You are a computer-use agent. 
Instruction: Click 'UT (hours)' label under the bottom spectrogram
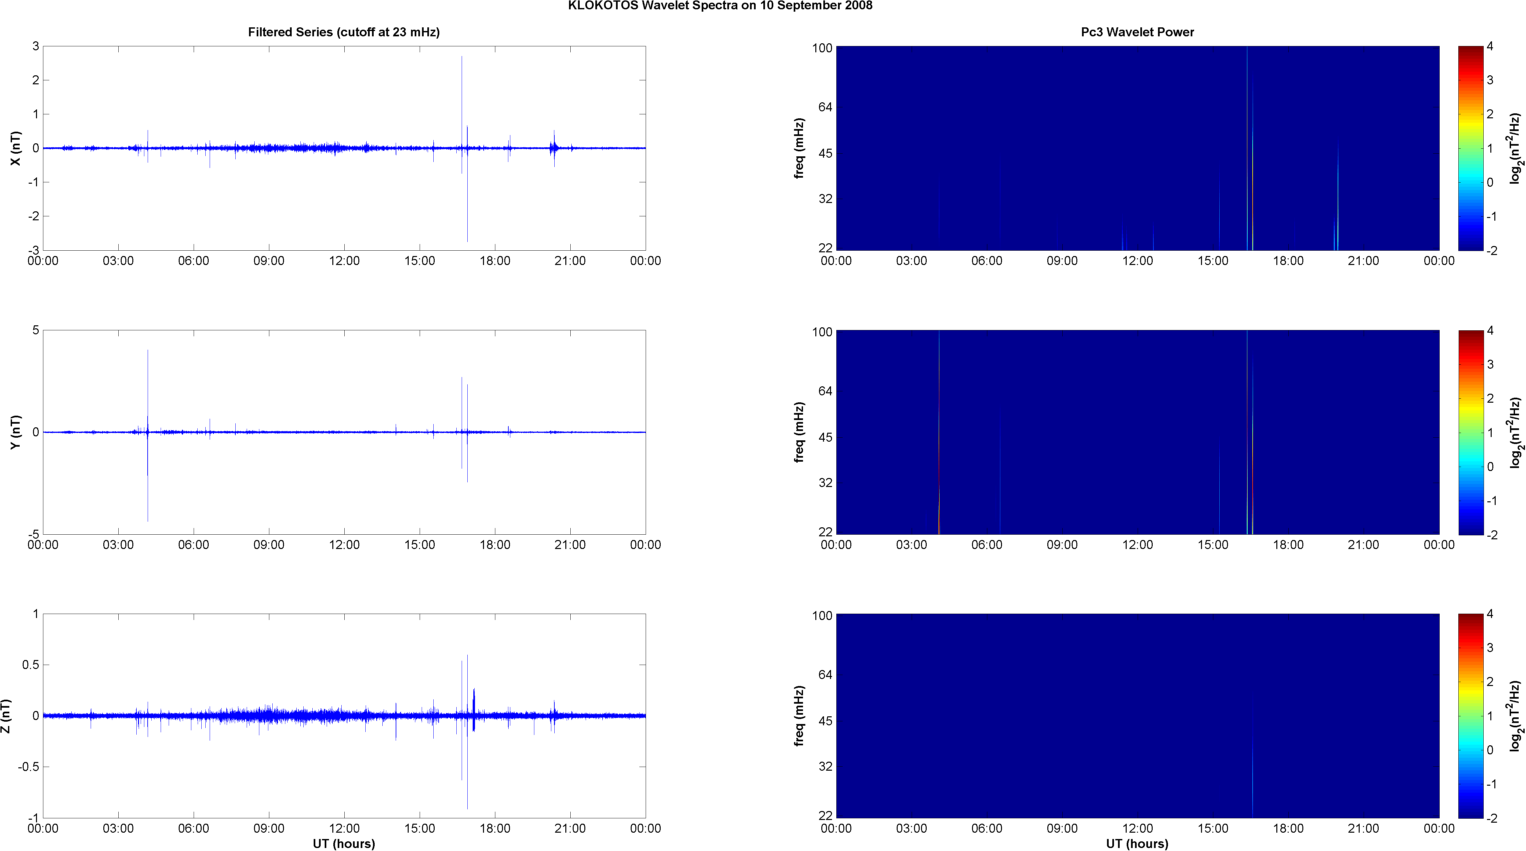click(1137, 843)
